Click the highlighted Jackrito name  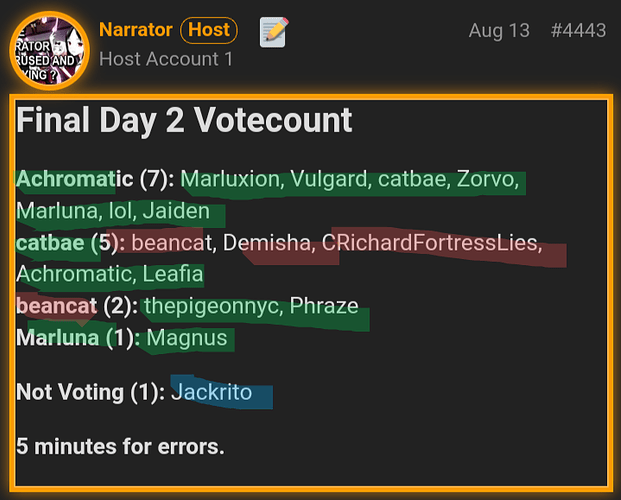[x=211, y=392]
